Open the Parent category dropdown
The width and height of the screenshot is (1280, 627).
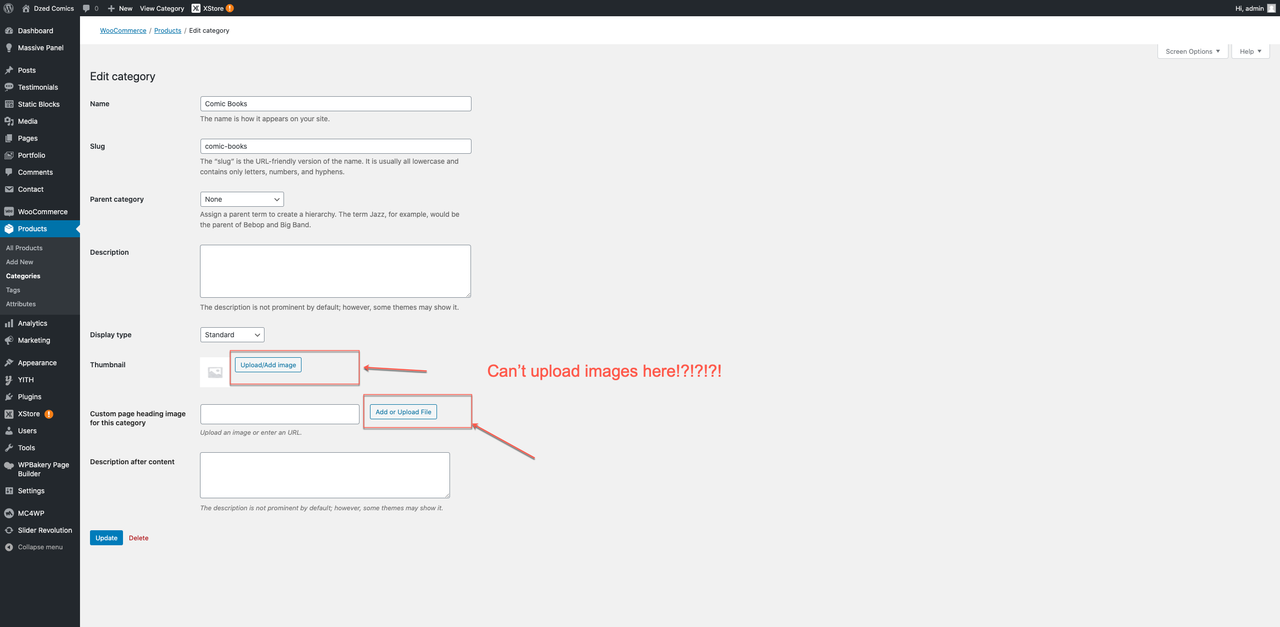coord(242,199)
